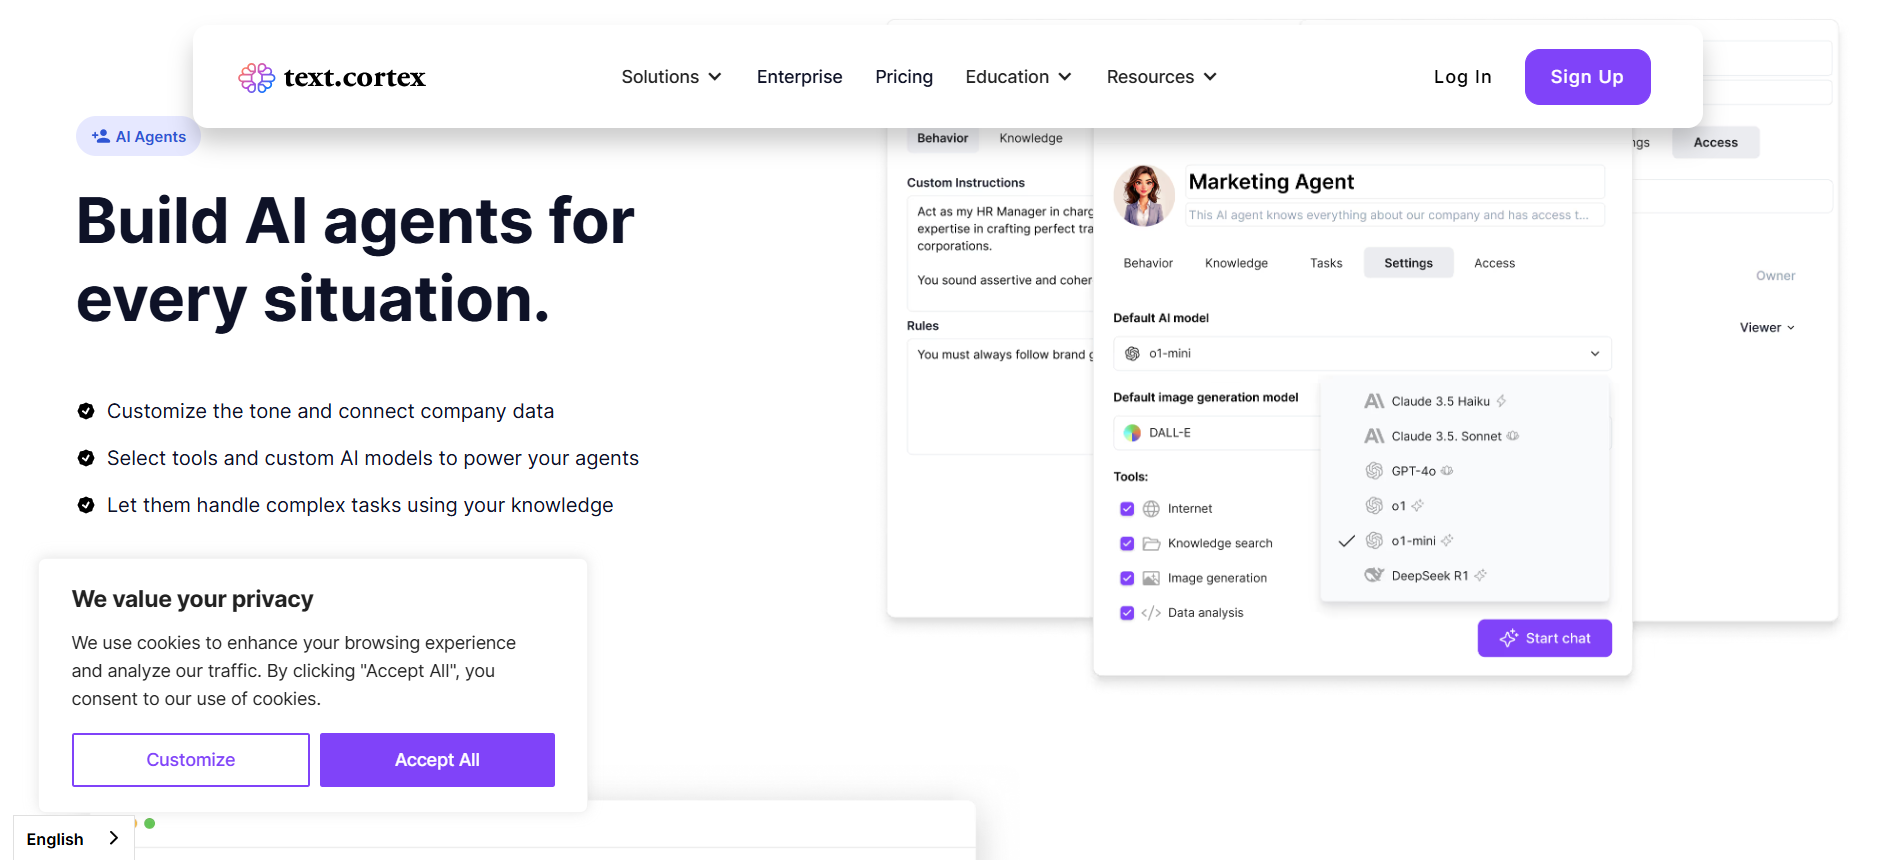Open the Viewer role dropdown
Image resolution: width=1881 pixels, height=860 pixels.
pyautogui.click(x=1767, y=328)
